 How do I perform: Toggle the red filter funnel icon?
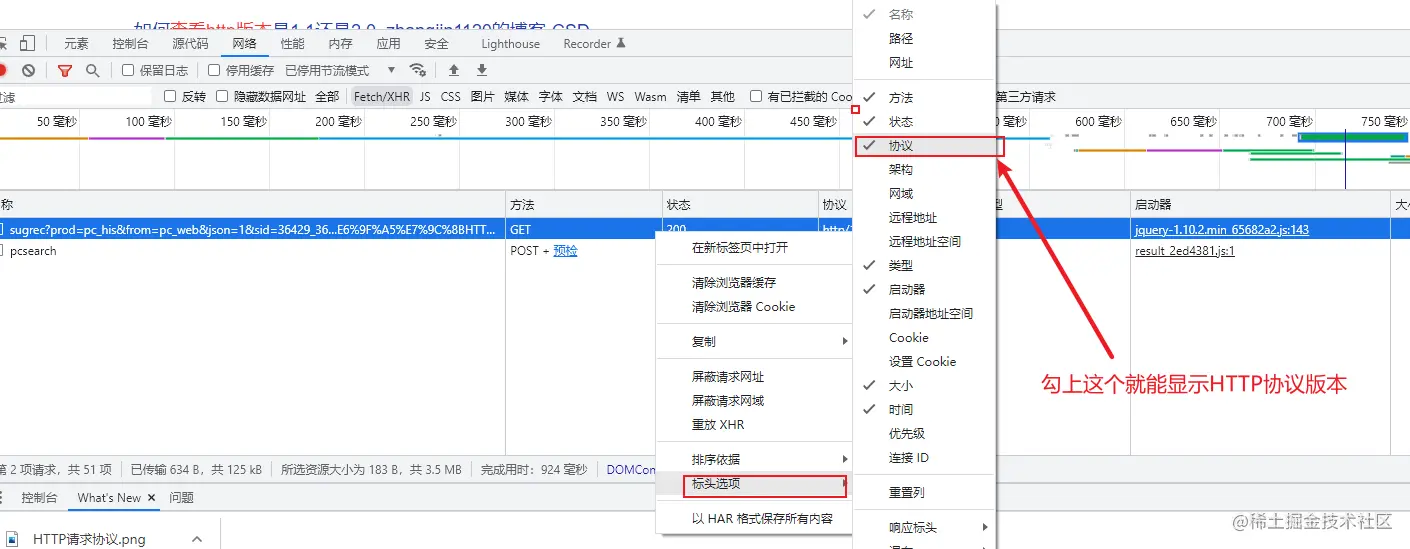[x=65, y=70]
